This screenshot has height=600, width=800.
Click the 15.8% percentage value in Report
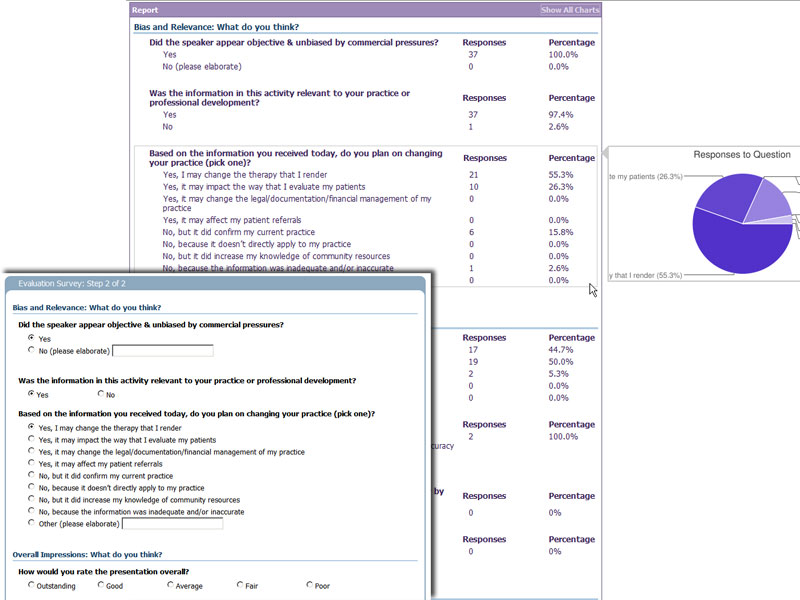click(561, 232)
